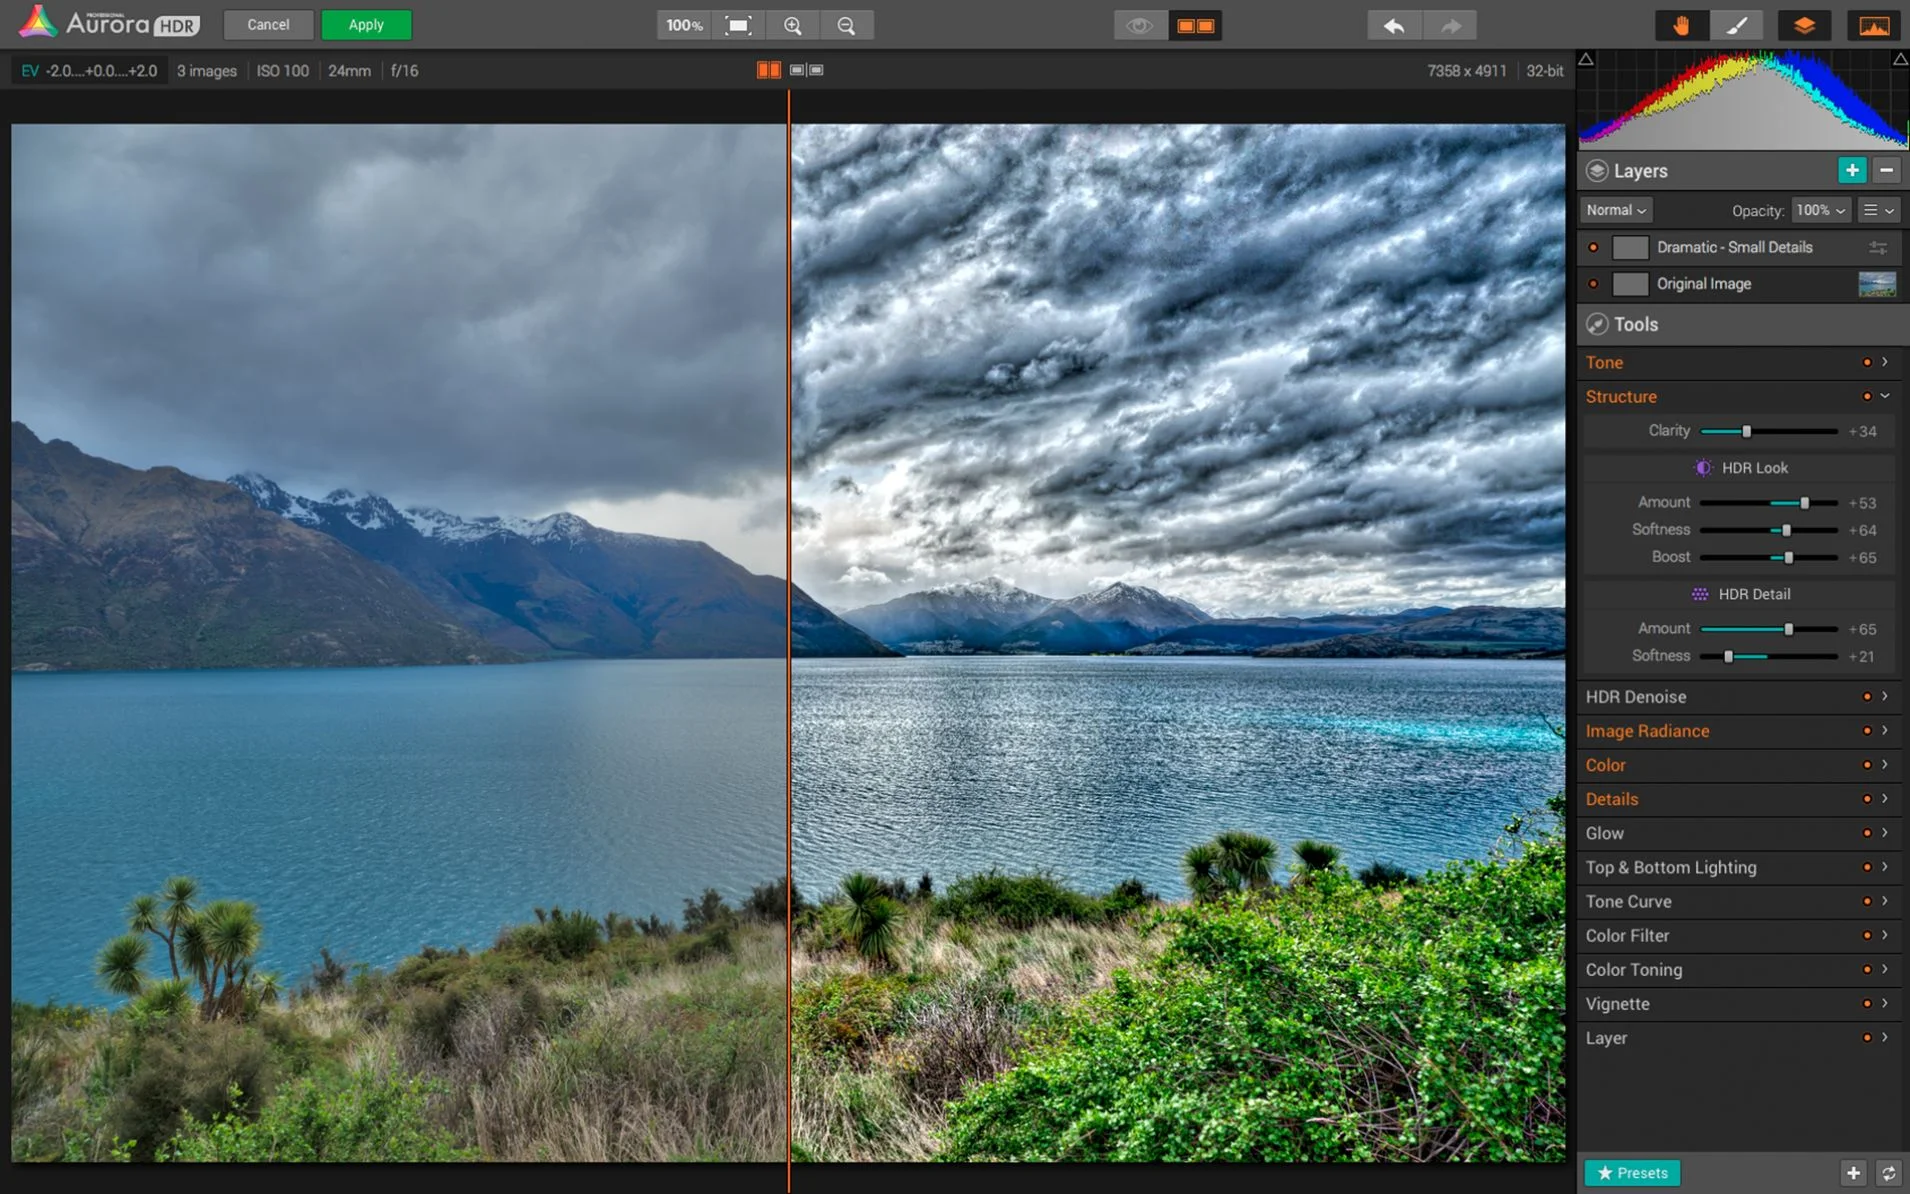The height and width of the screenshot is (1194, 1910).
Task: Add a new layer with plus button
Action: click(x=1852, y=170)
